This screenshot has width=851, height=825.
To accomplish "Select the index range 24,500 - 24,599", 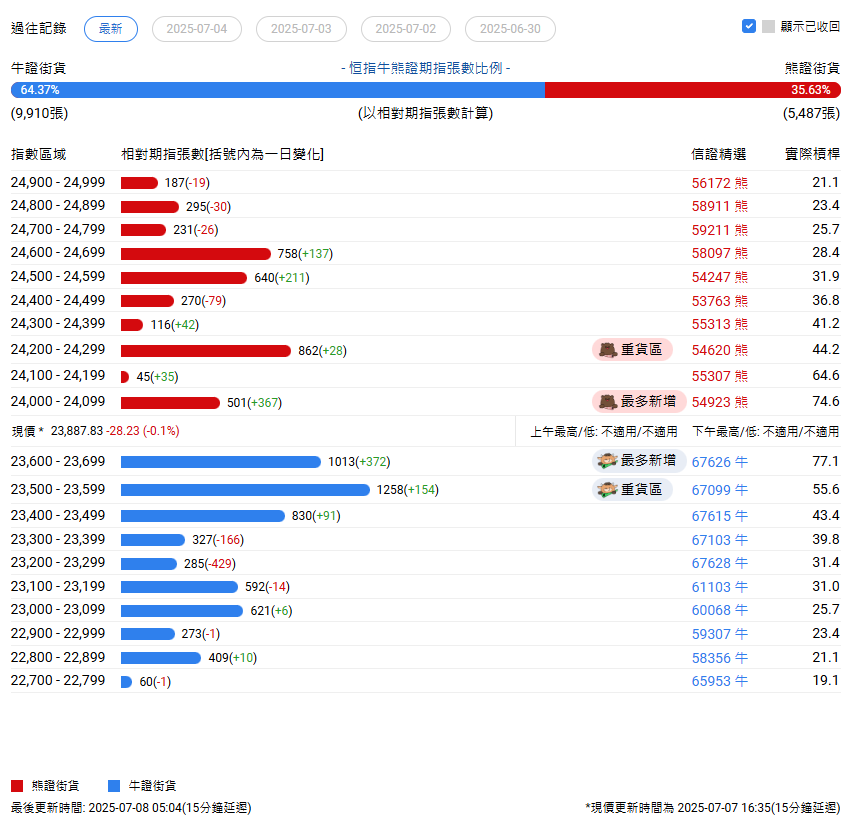I will click(58, 276).
